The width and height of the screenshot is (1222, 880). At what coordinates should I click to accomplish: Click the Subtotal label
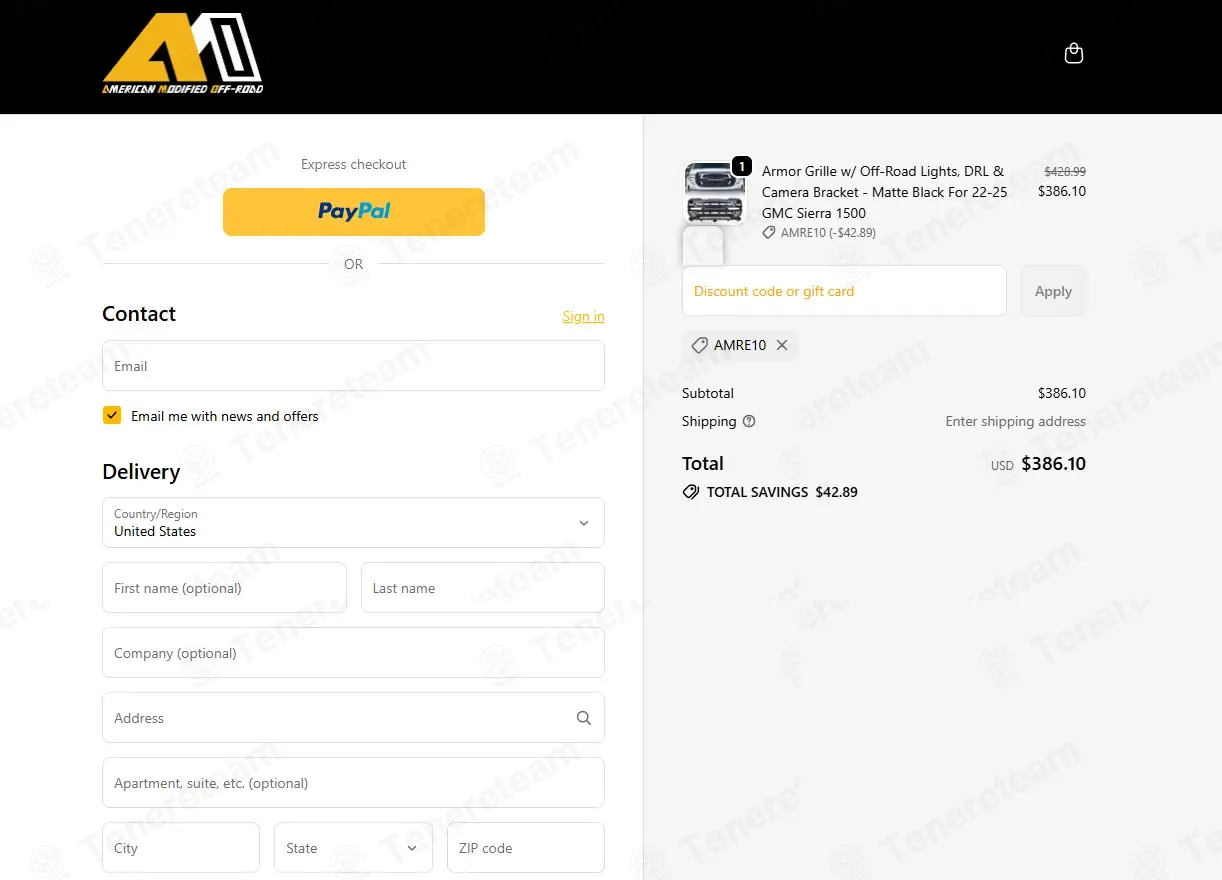pos(708,393)
